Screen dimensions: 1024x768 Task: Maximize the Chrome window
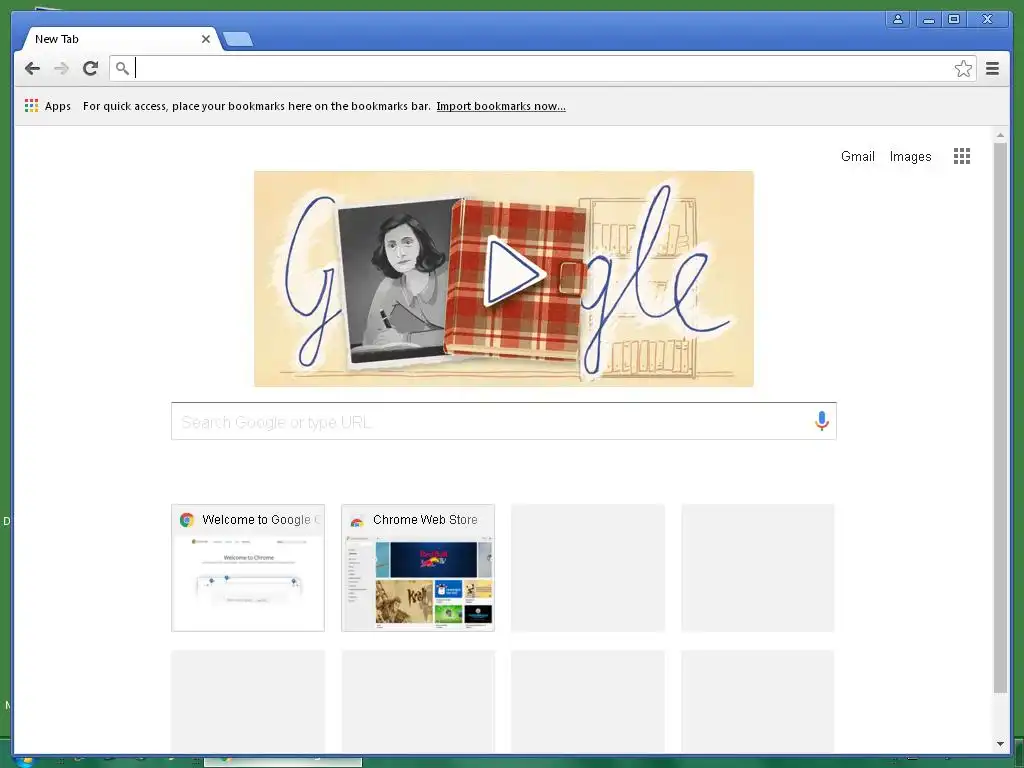pos(954,20)
